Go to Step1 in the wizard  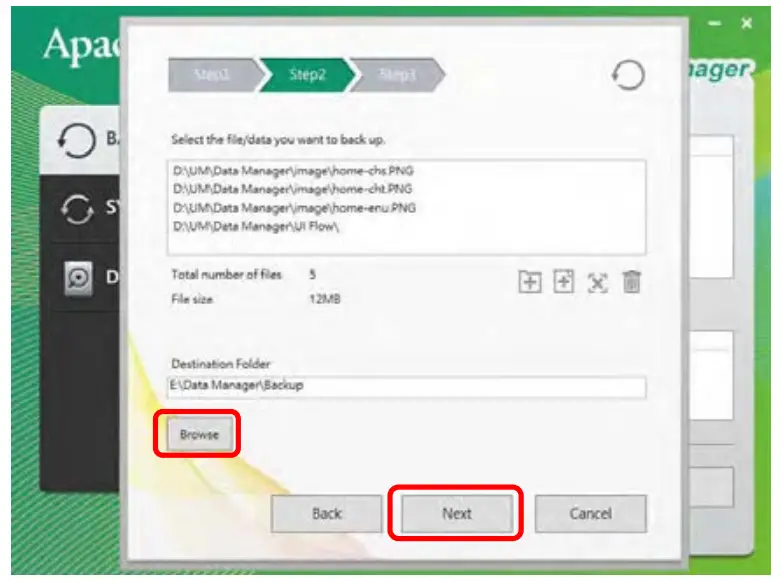[213, 75]
